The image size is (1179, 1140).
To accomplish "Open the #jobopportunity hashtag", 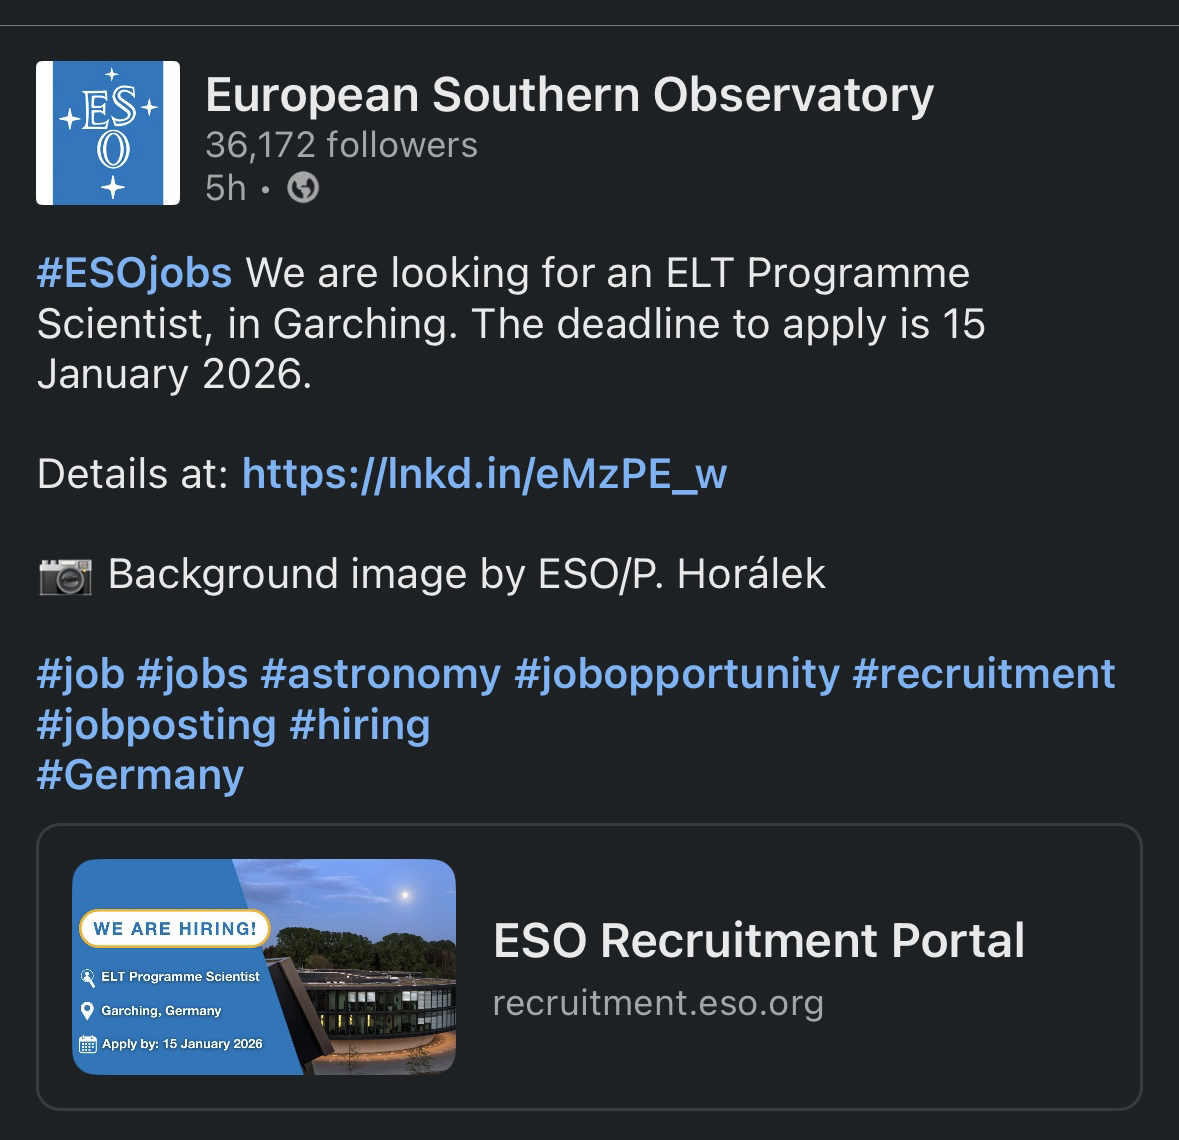I will [x=677, y=674].
